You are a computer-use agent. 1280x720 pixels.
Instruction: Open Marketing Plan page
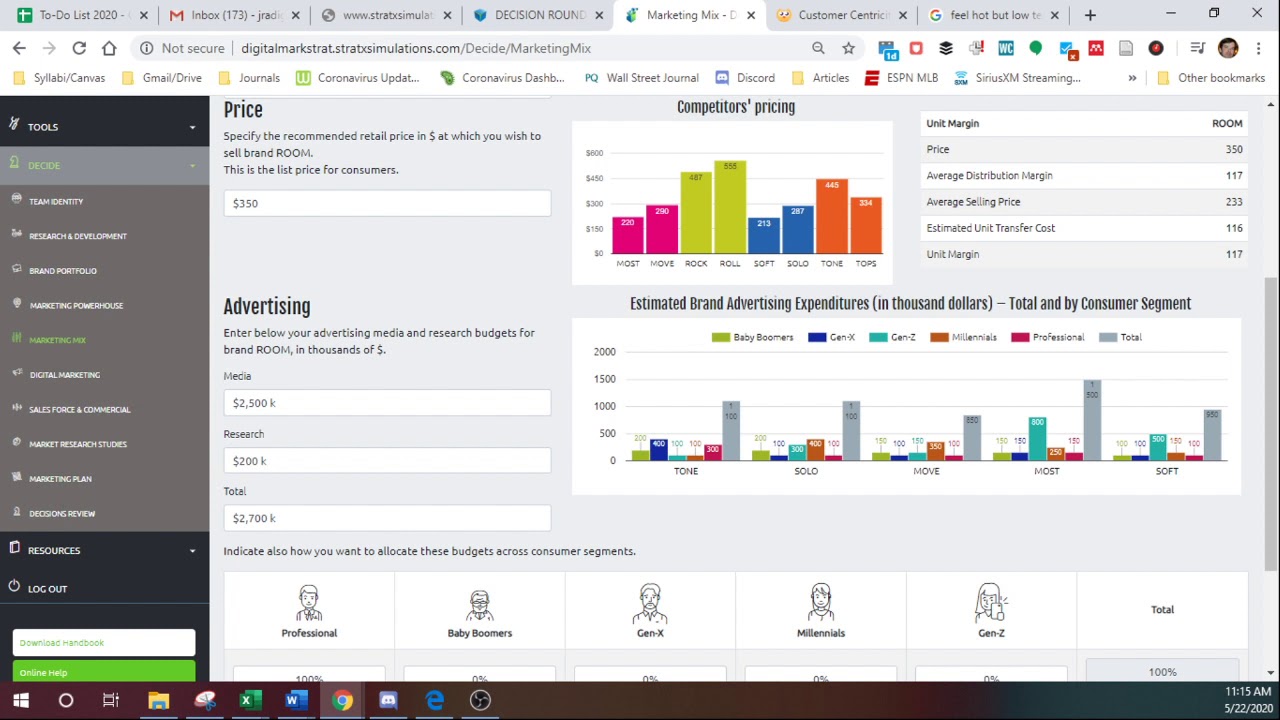pos(60,479)
